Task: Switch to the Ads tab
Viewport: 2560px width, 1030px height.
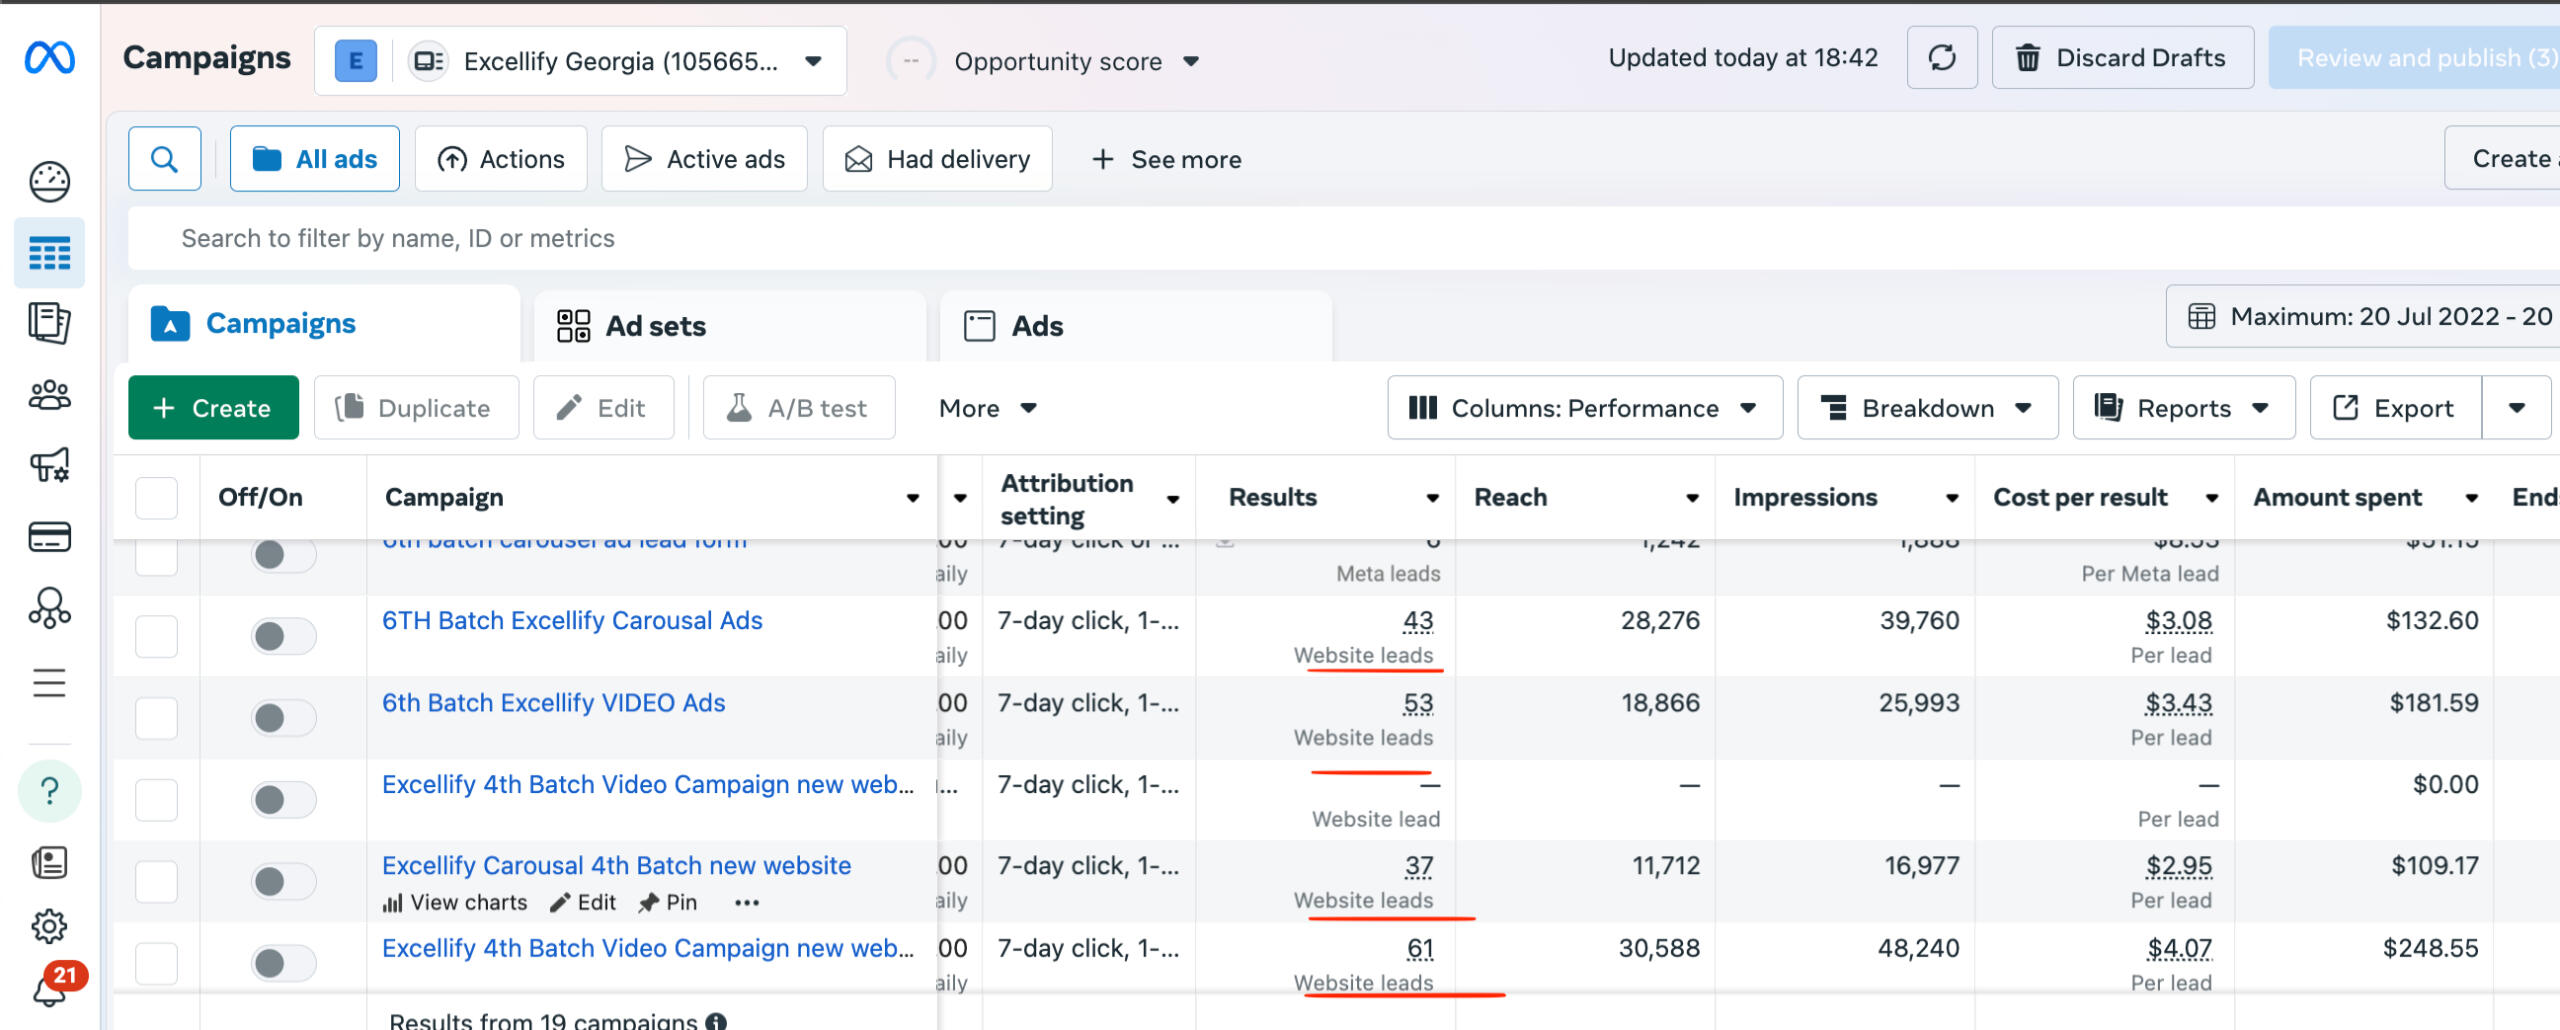Action: [x=1135, y=326]
